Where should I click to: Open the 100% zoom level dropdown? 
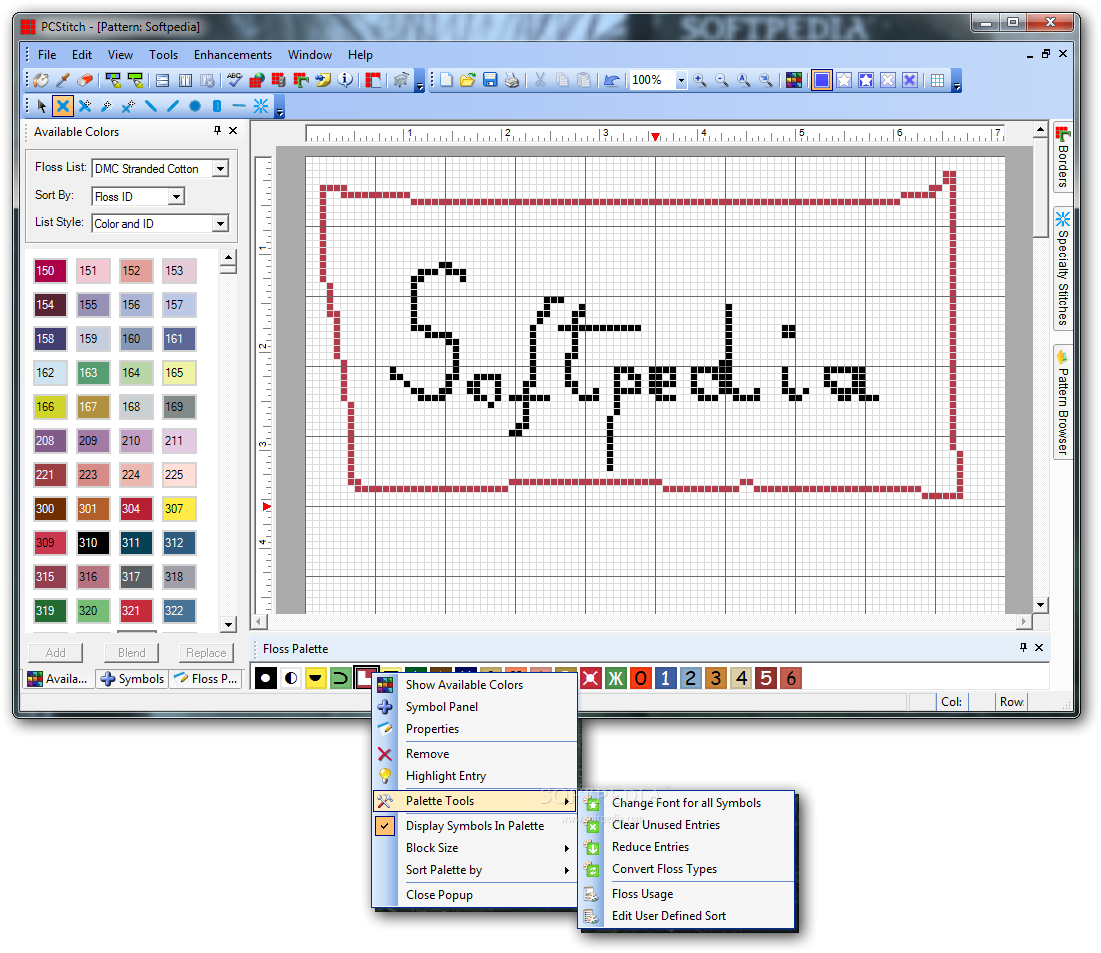(681, 80)
